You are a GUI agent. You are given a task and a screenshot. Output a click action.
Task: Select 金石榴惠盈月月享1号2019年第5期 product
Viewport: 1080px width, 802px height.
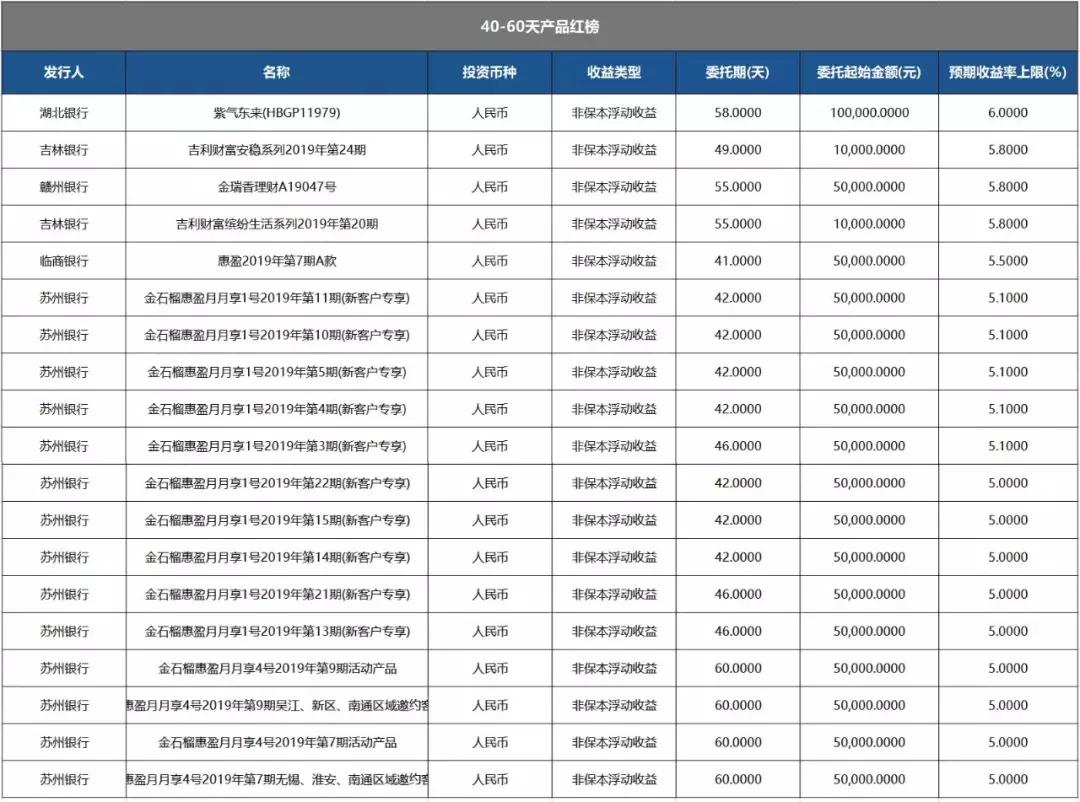point(277,373)
